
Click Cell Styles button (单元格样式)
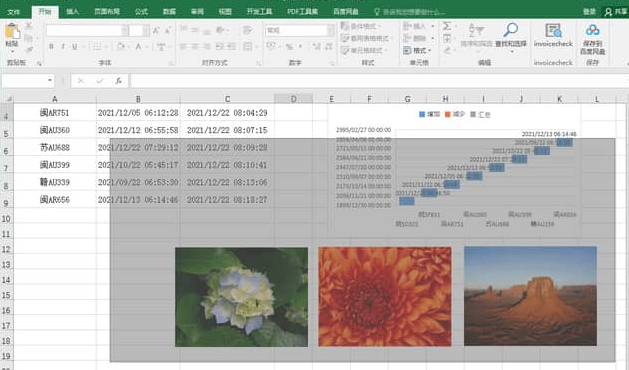pyautogui.click(x=363, y=50)
